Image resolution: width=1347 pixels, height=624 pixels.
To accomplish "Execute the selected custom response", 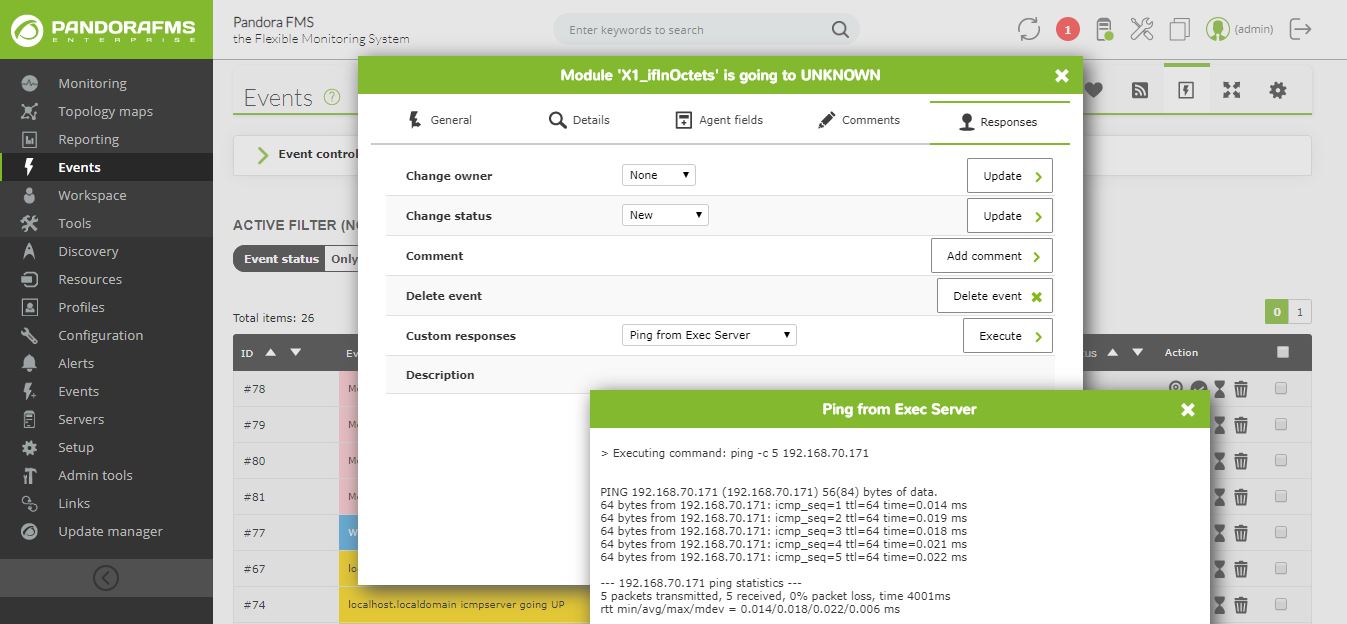I will [x=1008, y=336].
